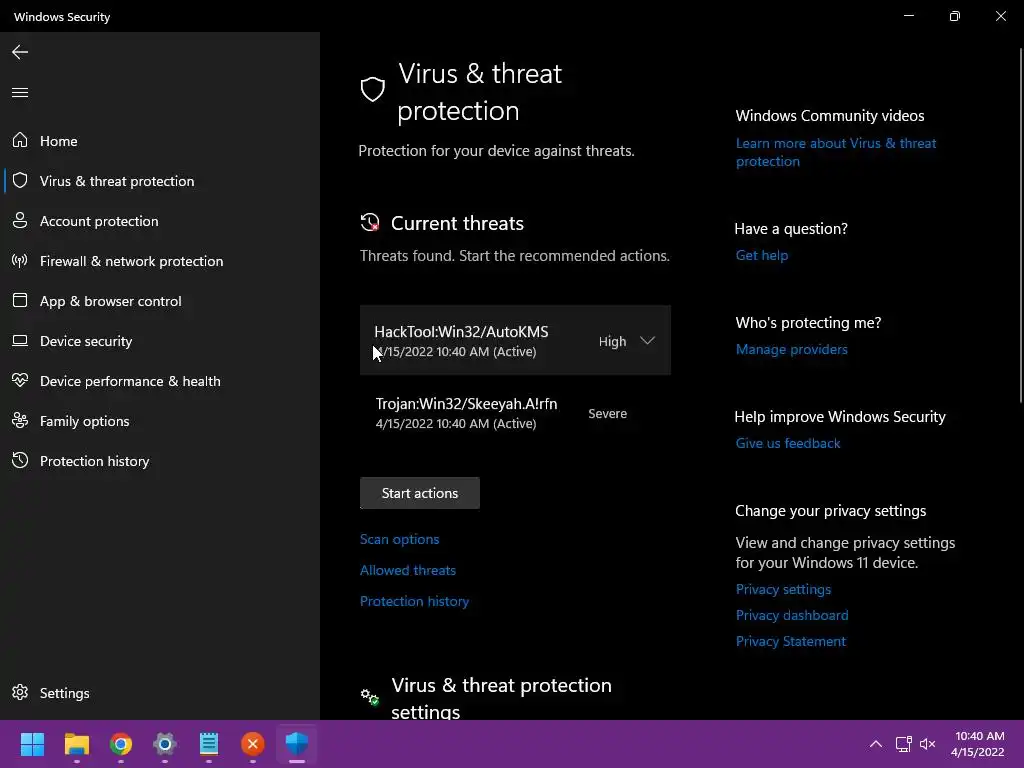
Task: Open Settings label in sidebar
Action: tap(64, 693)
